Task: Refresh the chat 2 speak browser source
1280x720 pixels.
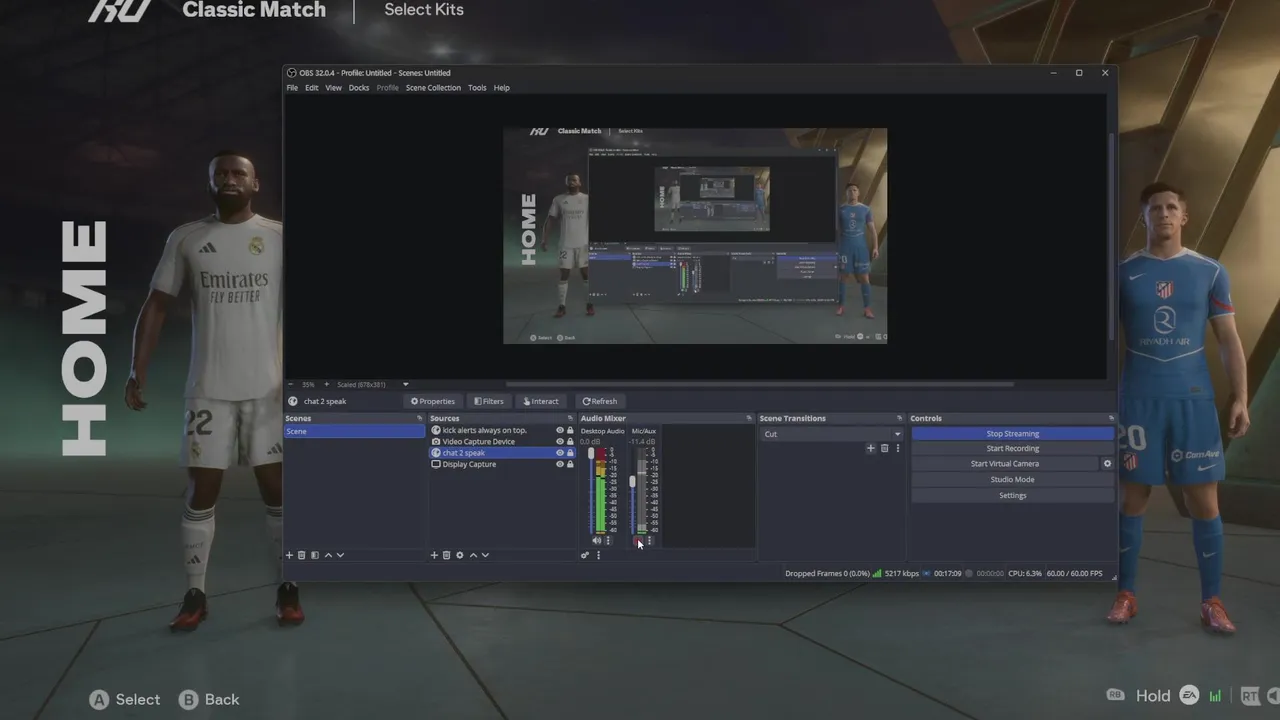Action: pos(600,401)
